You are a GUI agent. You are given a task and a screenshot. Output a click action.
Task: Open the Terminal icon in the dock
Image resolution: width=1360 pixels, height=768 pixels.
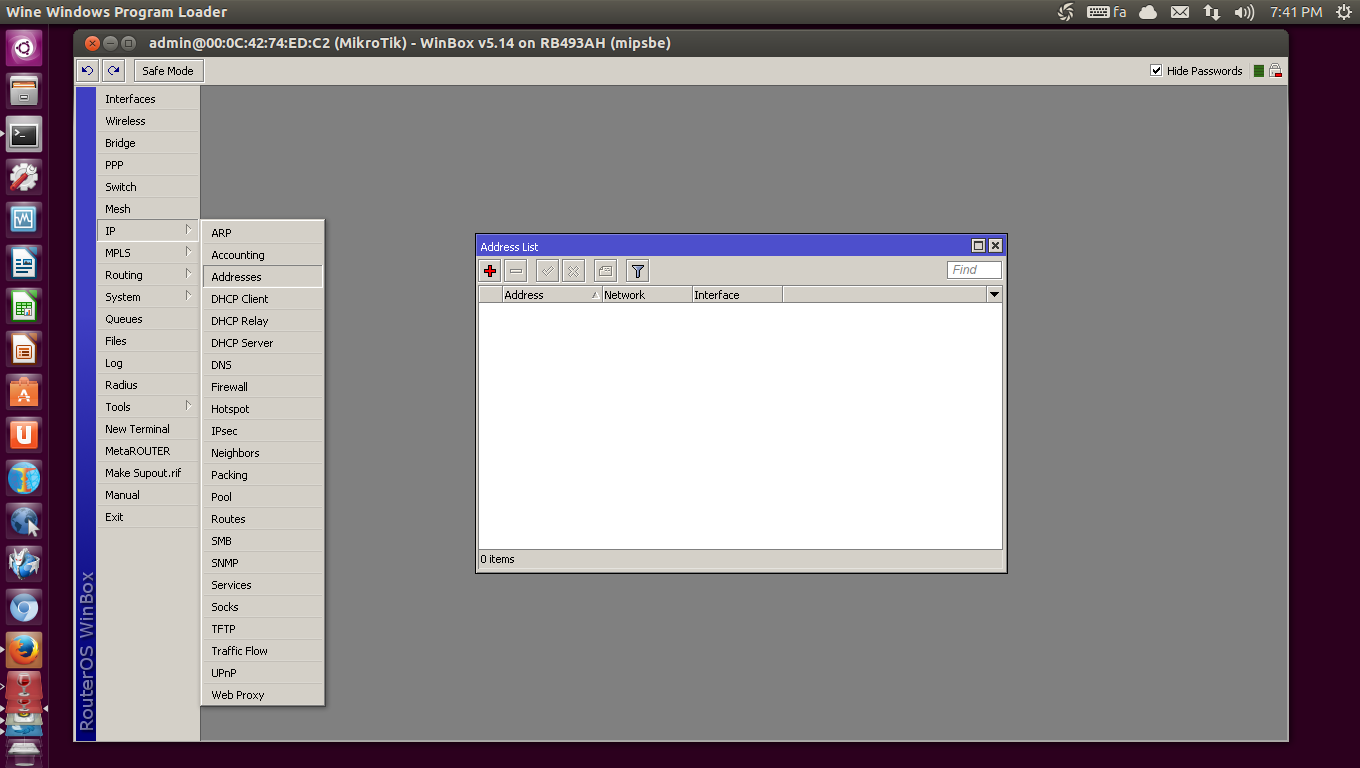pyautogui.click(x=24, y=134)
